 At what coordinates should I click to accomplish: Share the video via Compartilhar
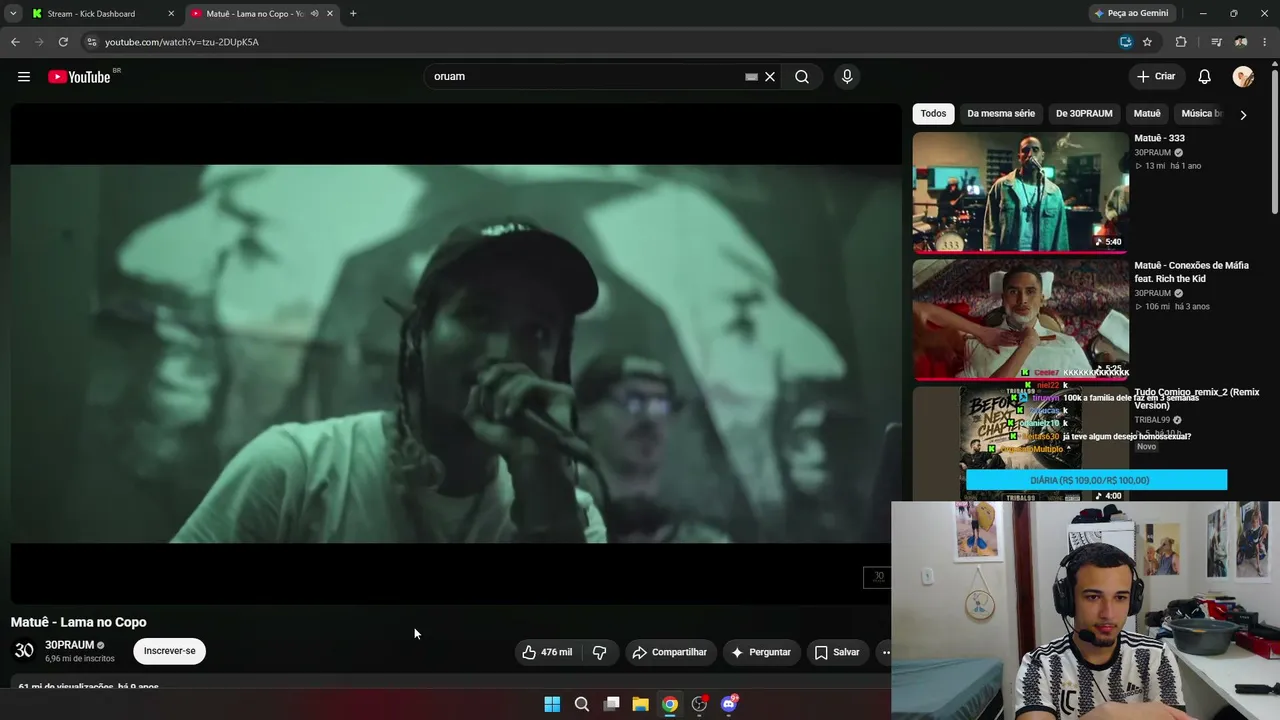click(670, 652)
